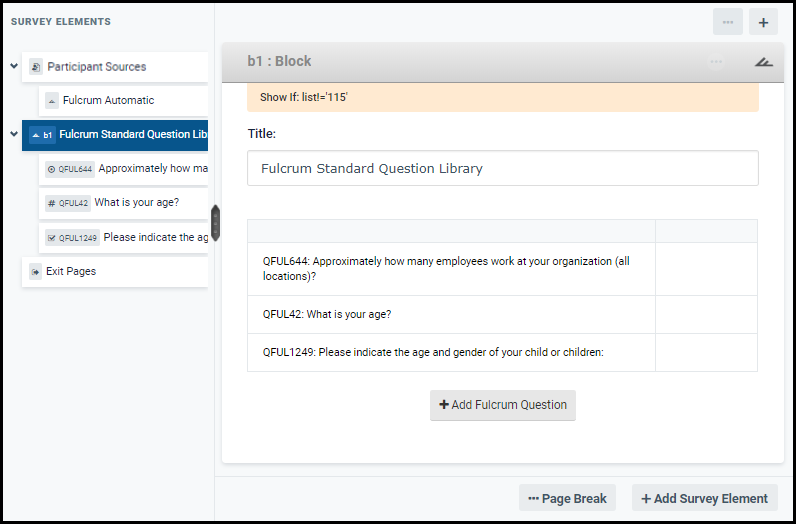Select 'What is your age?' in tree

tap(123, 203)
